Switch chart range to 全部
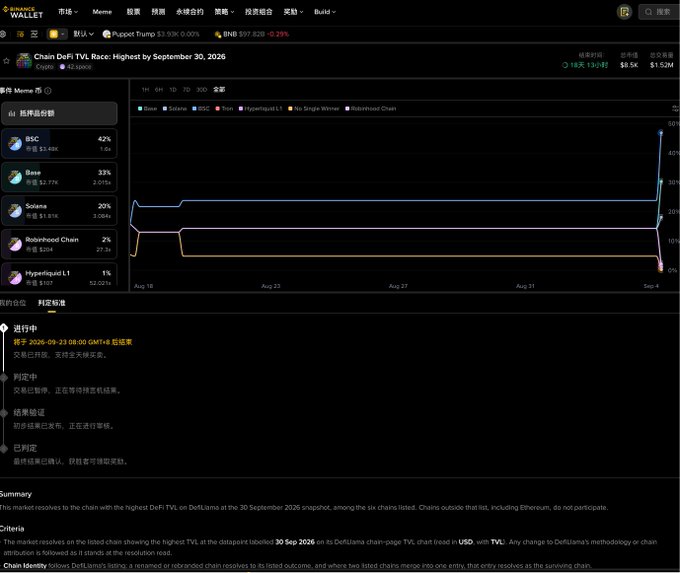The height and width of the screenshot is (573, 680). point(219,89)
